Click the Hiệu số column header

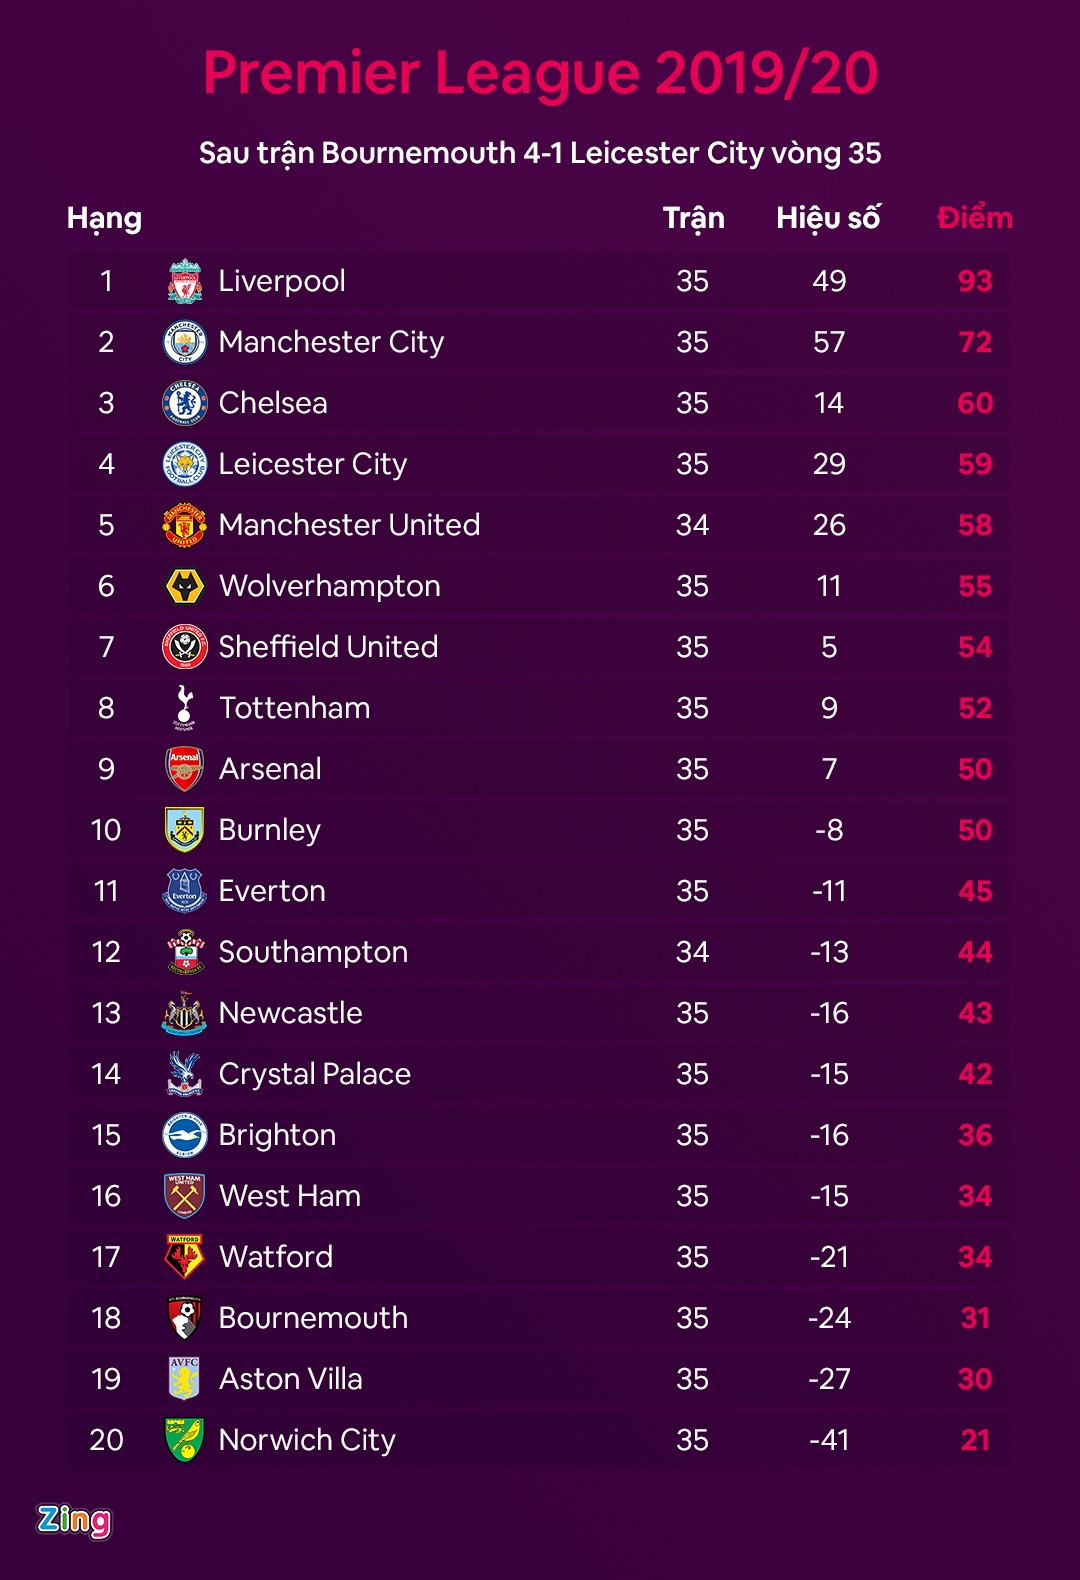coord(828,218)
